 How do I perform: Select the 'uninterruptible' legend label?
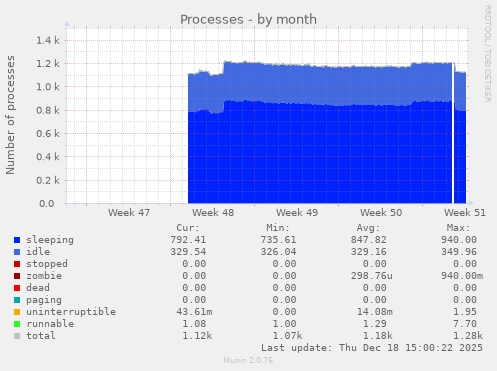click(71, 312)
